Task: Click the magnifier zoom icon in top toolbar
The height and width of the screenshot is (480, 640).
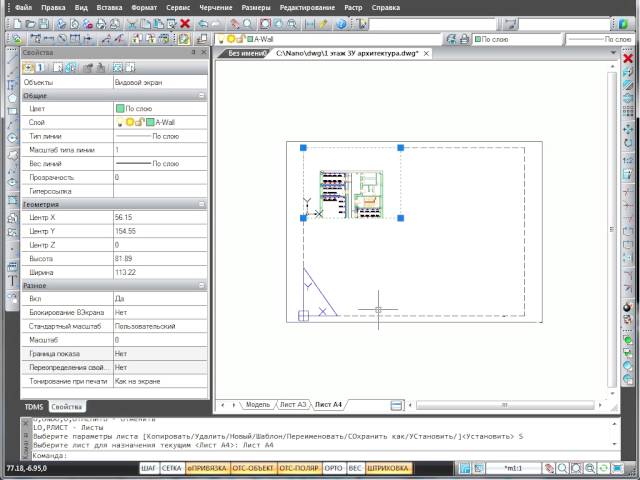Action: point(248,24)
